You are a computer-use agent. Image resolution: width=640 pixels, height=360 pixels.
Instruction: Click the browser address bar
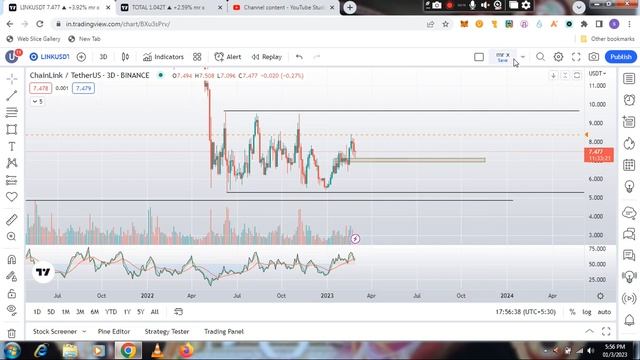pos(241,24)
